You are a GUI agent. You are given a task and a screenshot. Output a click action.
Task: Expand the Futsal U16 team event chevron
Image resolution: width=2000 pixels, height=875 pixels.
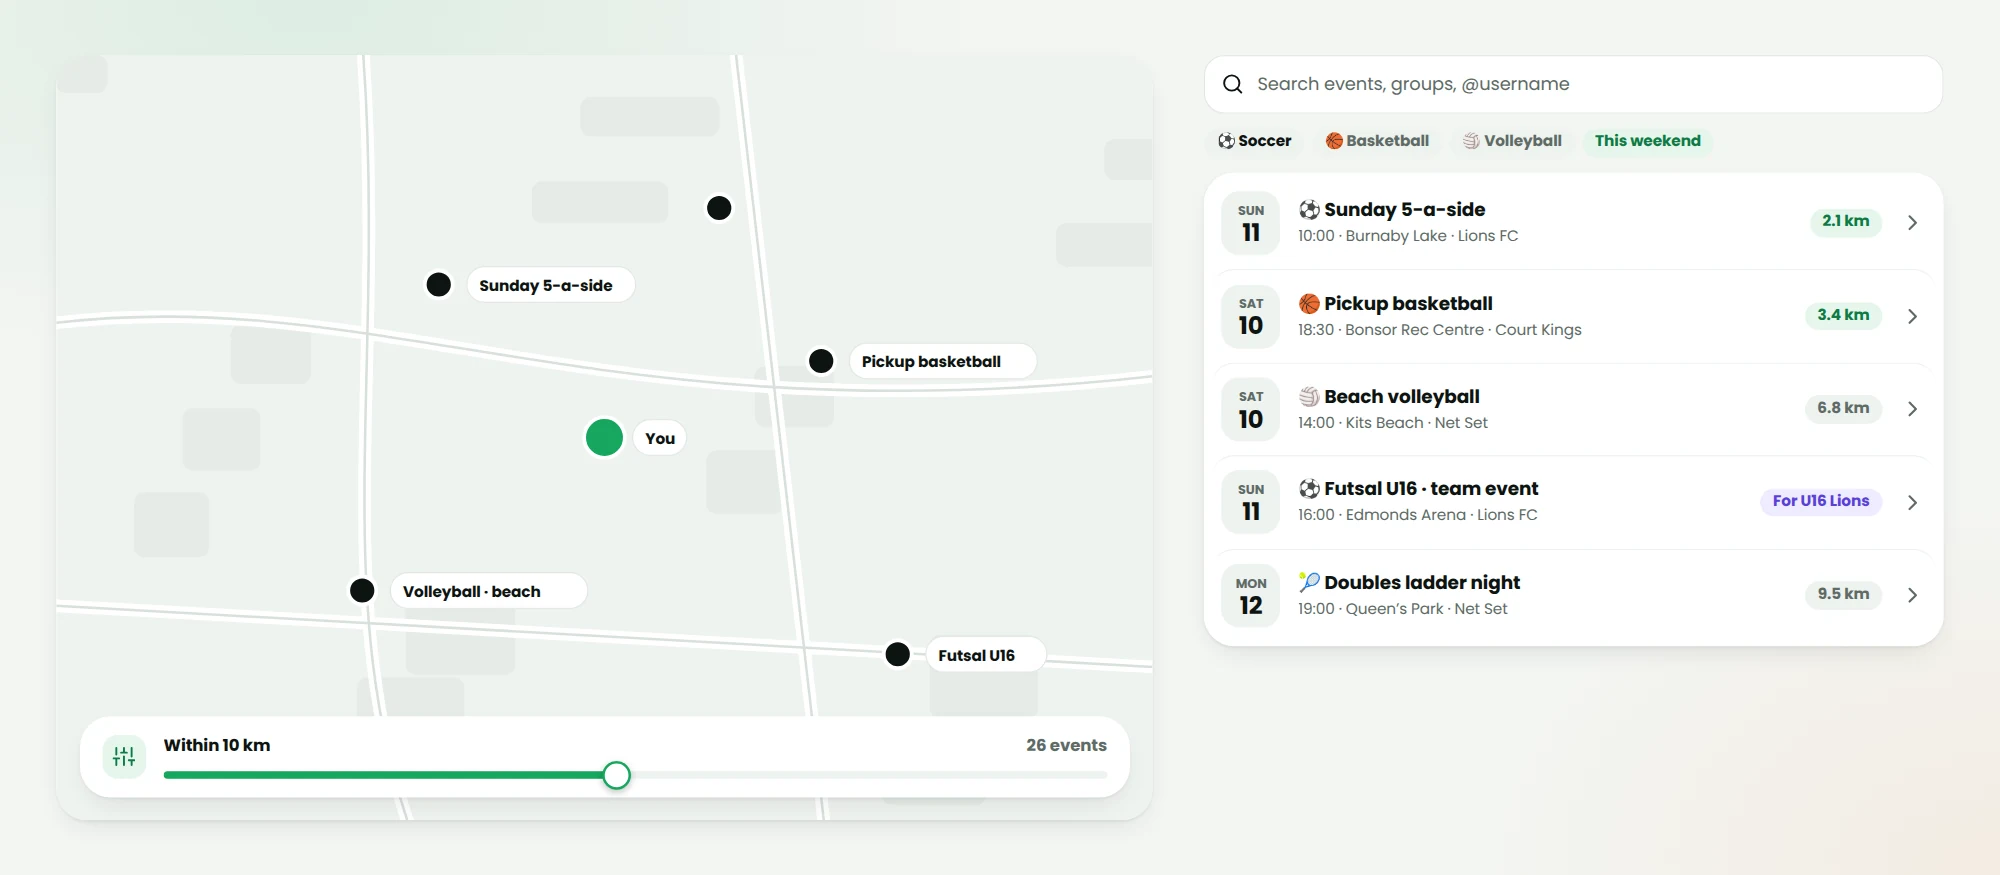click(1912, 502)
